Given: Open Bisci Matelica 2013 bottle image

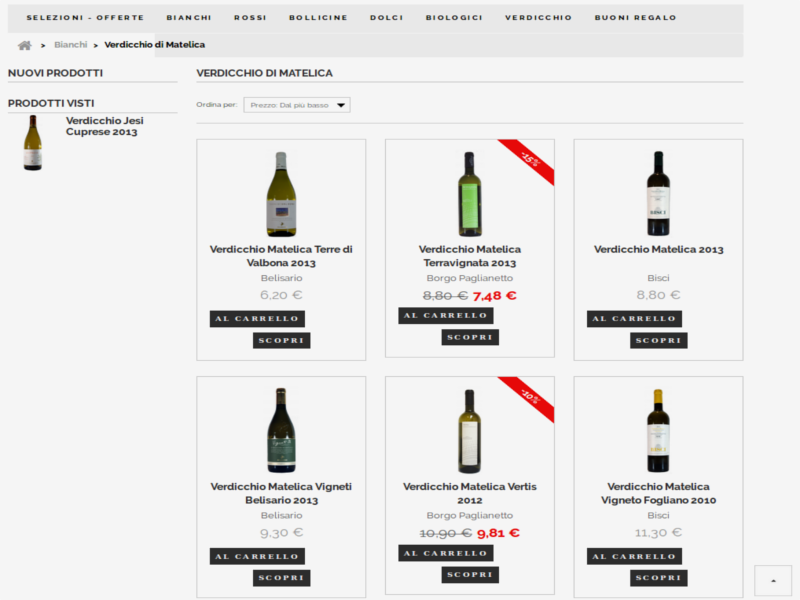Looking at the screenshot, I should [658, 194].
